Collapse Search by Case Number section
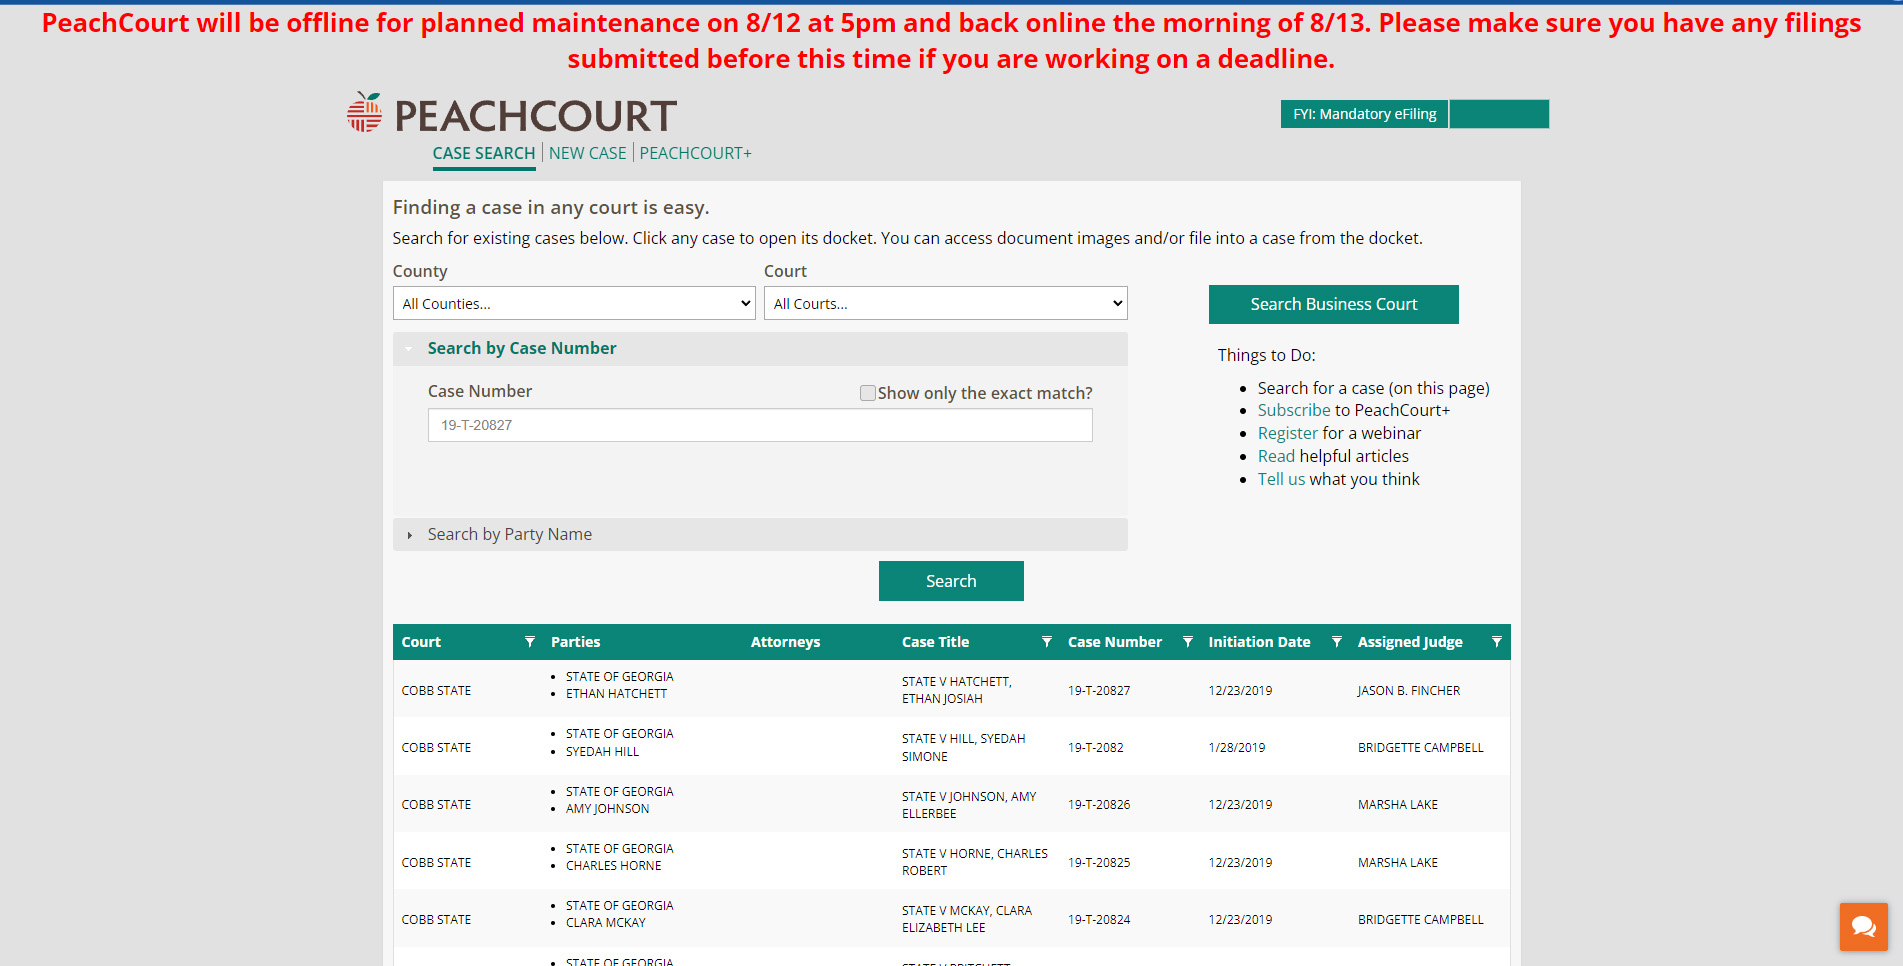The height and width of the screenshot is (966, 1903). point(760,348)
